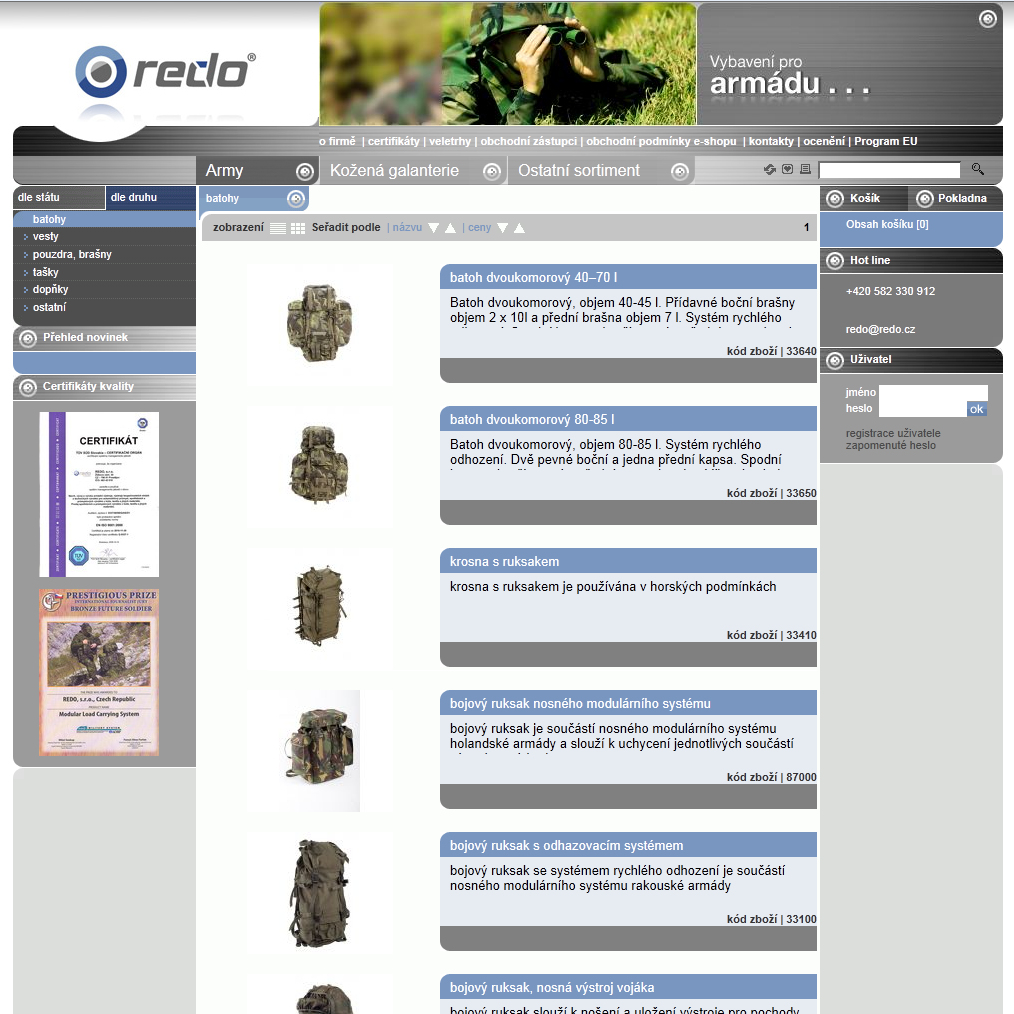Click round icon on Ostatní sortiment tab
The image size is (1014, 1014).
(680, 171)
